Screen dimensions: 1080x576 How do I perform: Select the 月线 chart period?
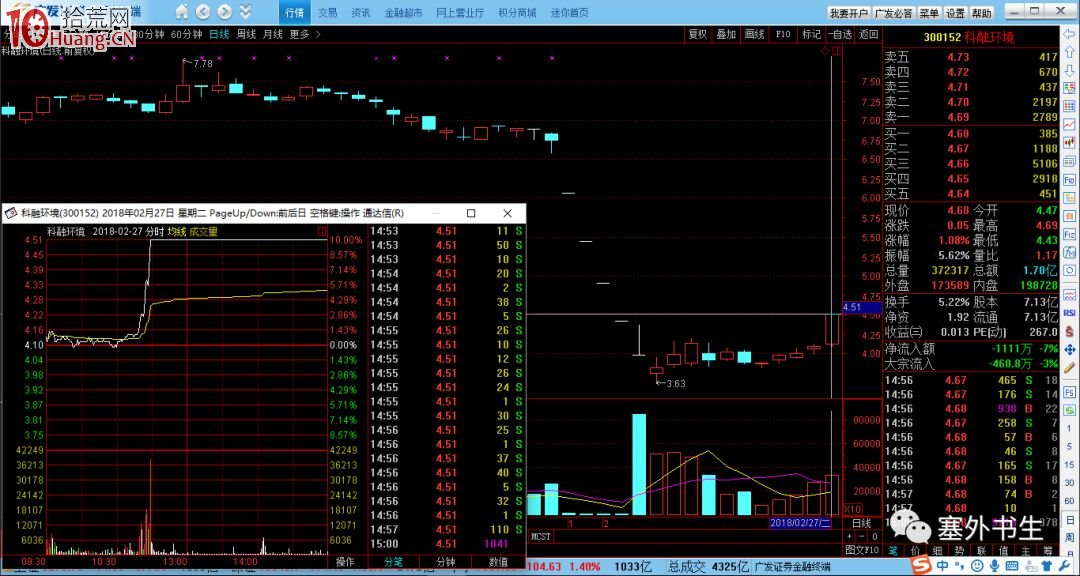273,34
